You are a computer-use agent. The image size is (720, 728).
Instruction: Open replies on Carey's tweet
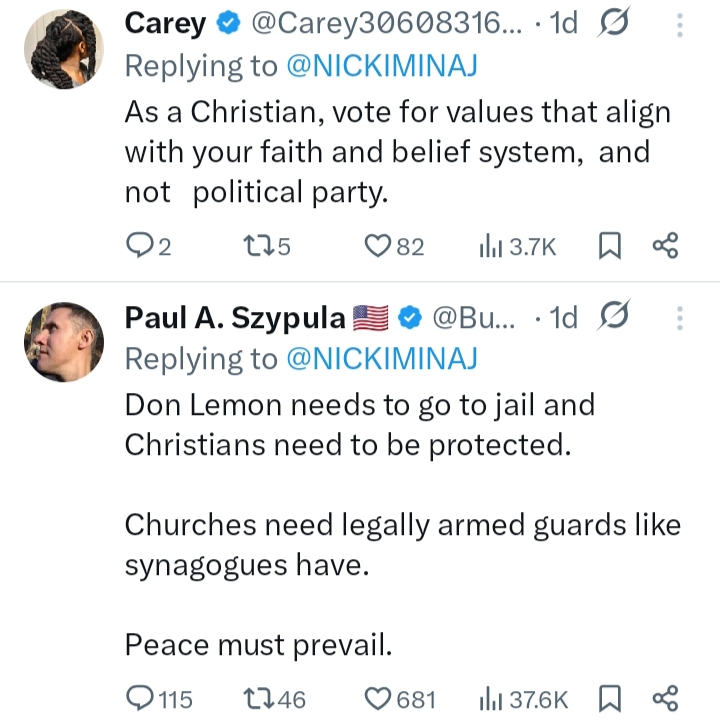(x=148, y=246)
